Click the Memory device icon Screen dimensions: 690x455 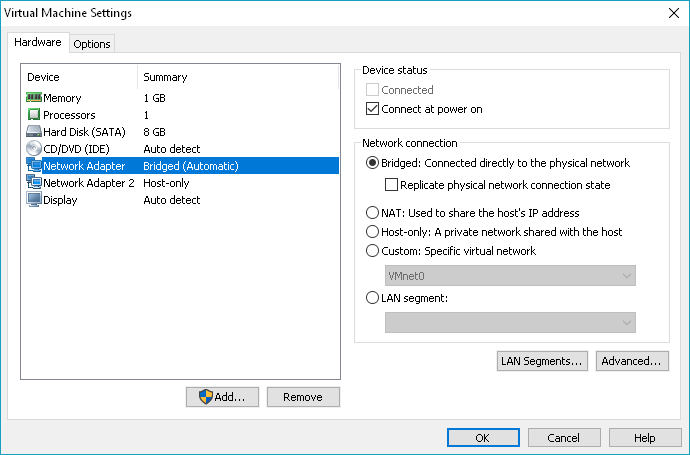33,98
